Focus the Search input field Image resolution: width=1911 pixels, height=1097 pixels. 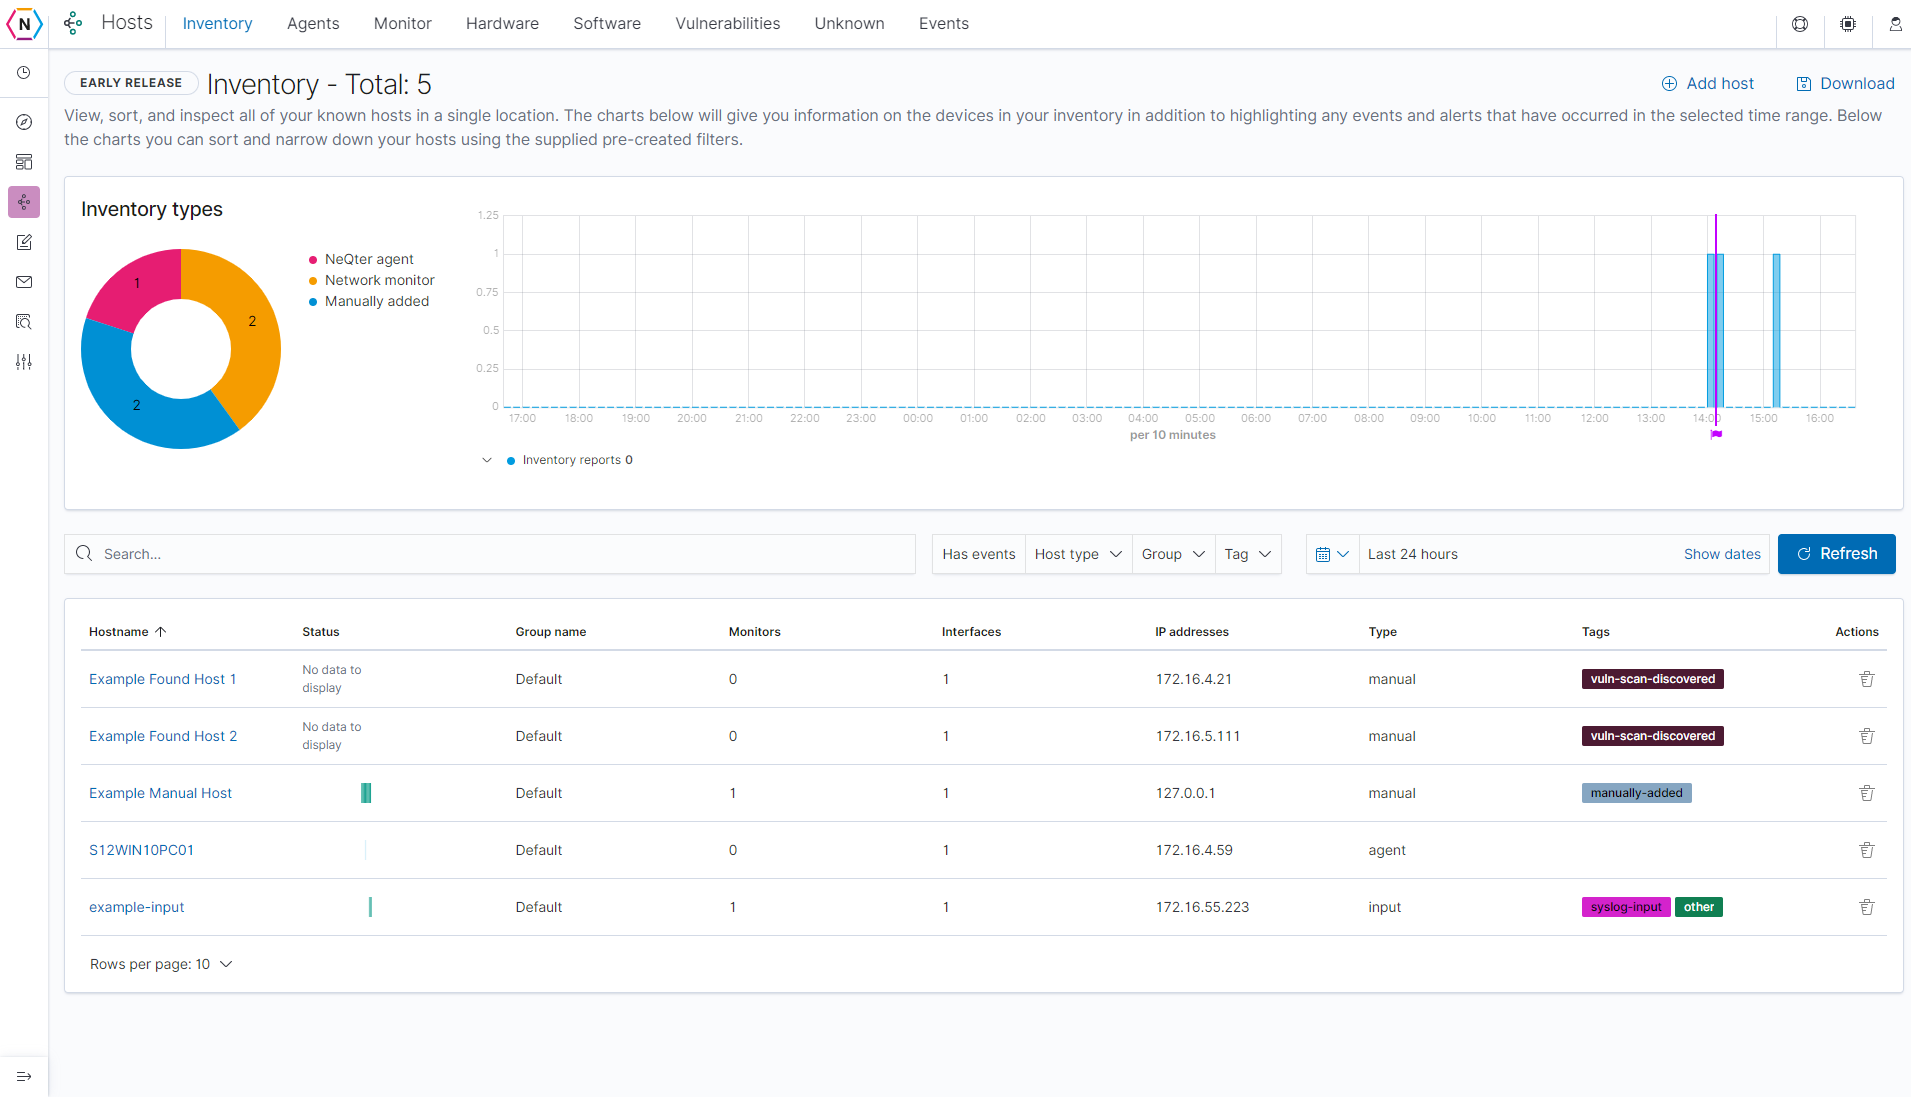[x=490, y=554]
